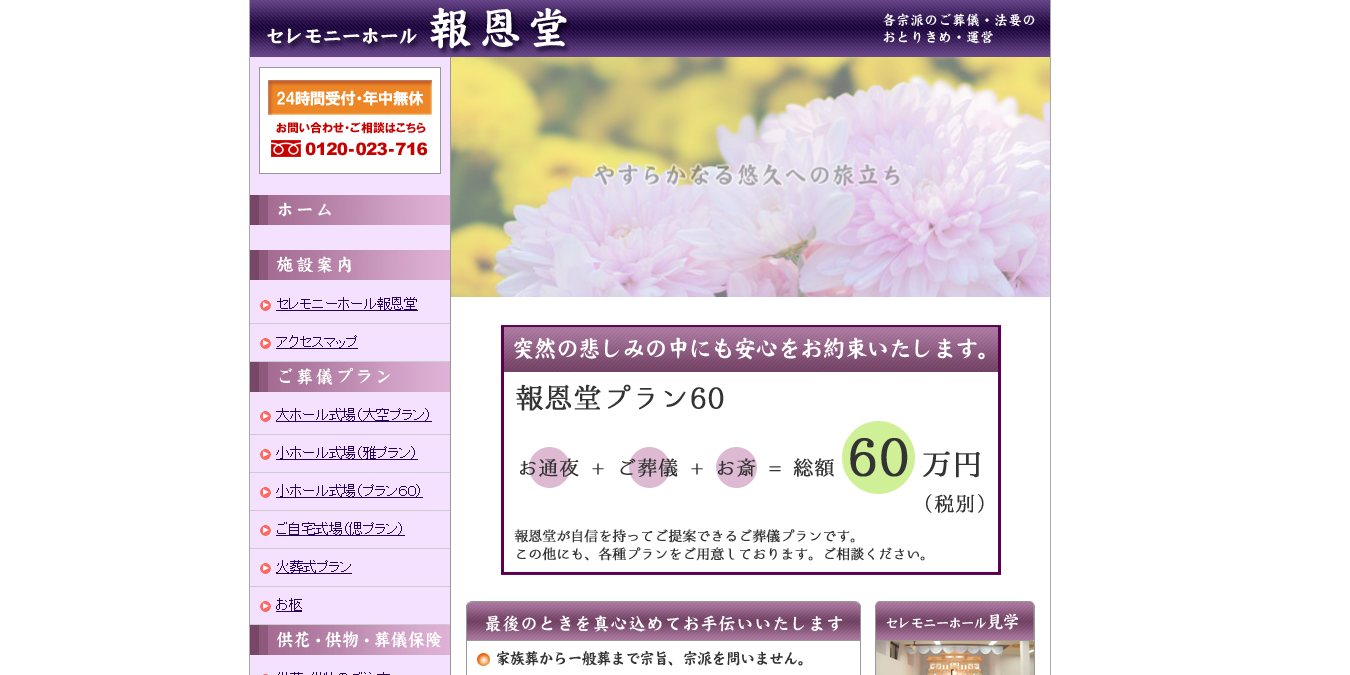Screen dimensions: 1350x675
Task: Open the セレモニーホール報恩堂 link
Action: click(x=347, y=304)
